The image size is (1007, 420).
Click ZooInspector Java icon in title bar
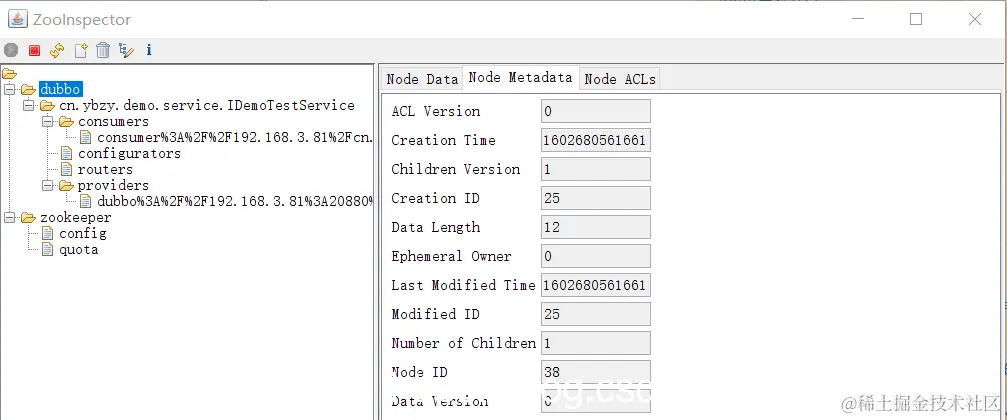(x=17, y=19)
